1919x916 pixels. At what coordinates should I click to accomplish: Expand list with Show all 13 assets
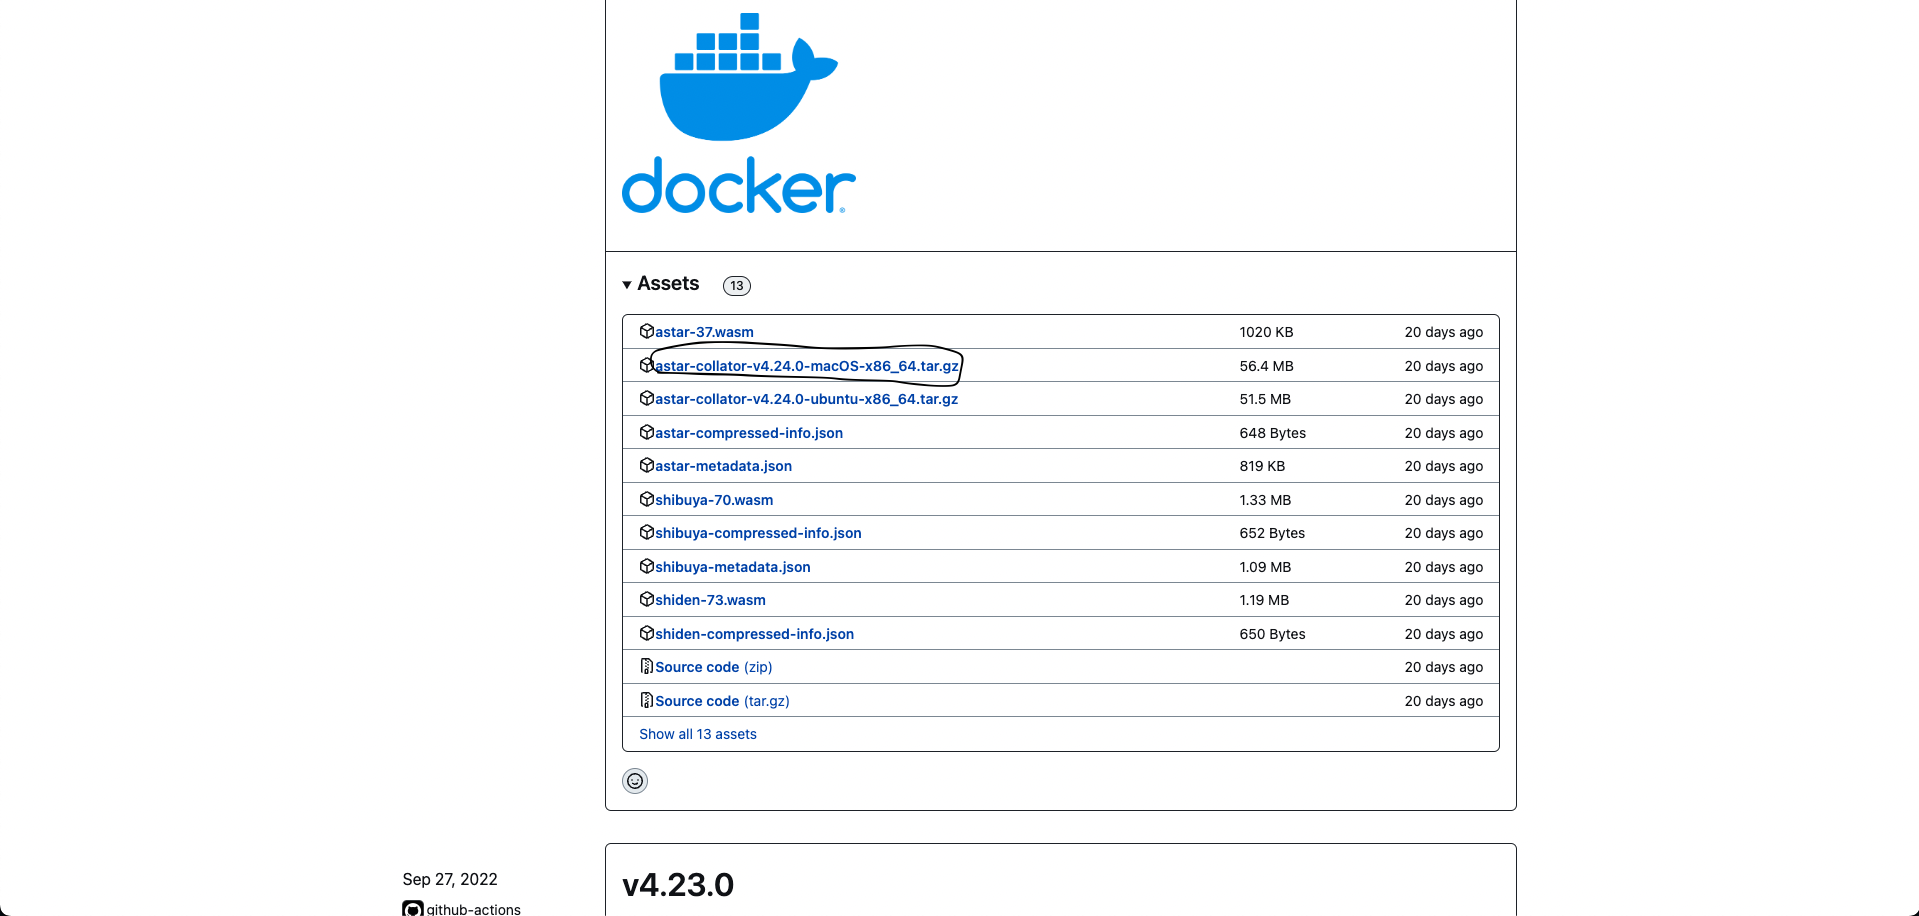coord(698,734)
